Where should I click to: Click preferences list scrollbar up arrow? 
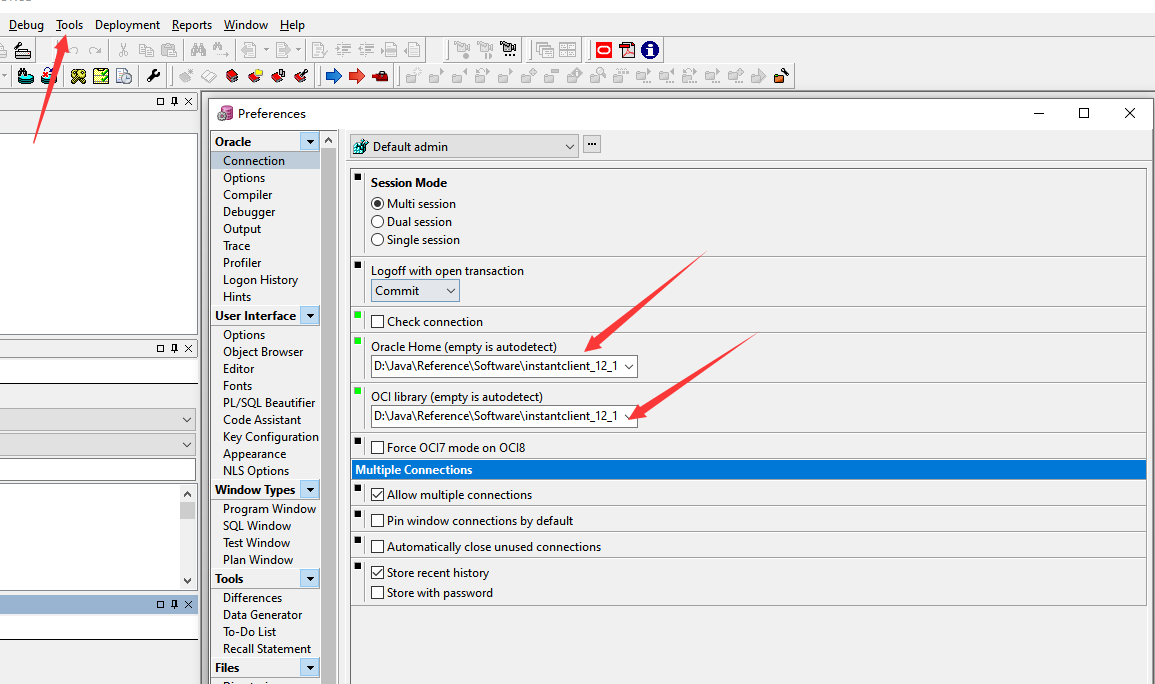tap(329, 141)
